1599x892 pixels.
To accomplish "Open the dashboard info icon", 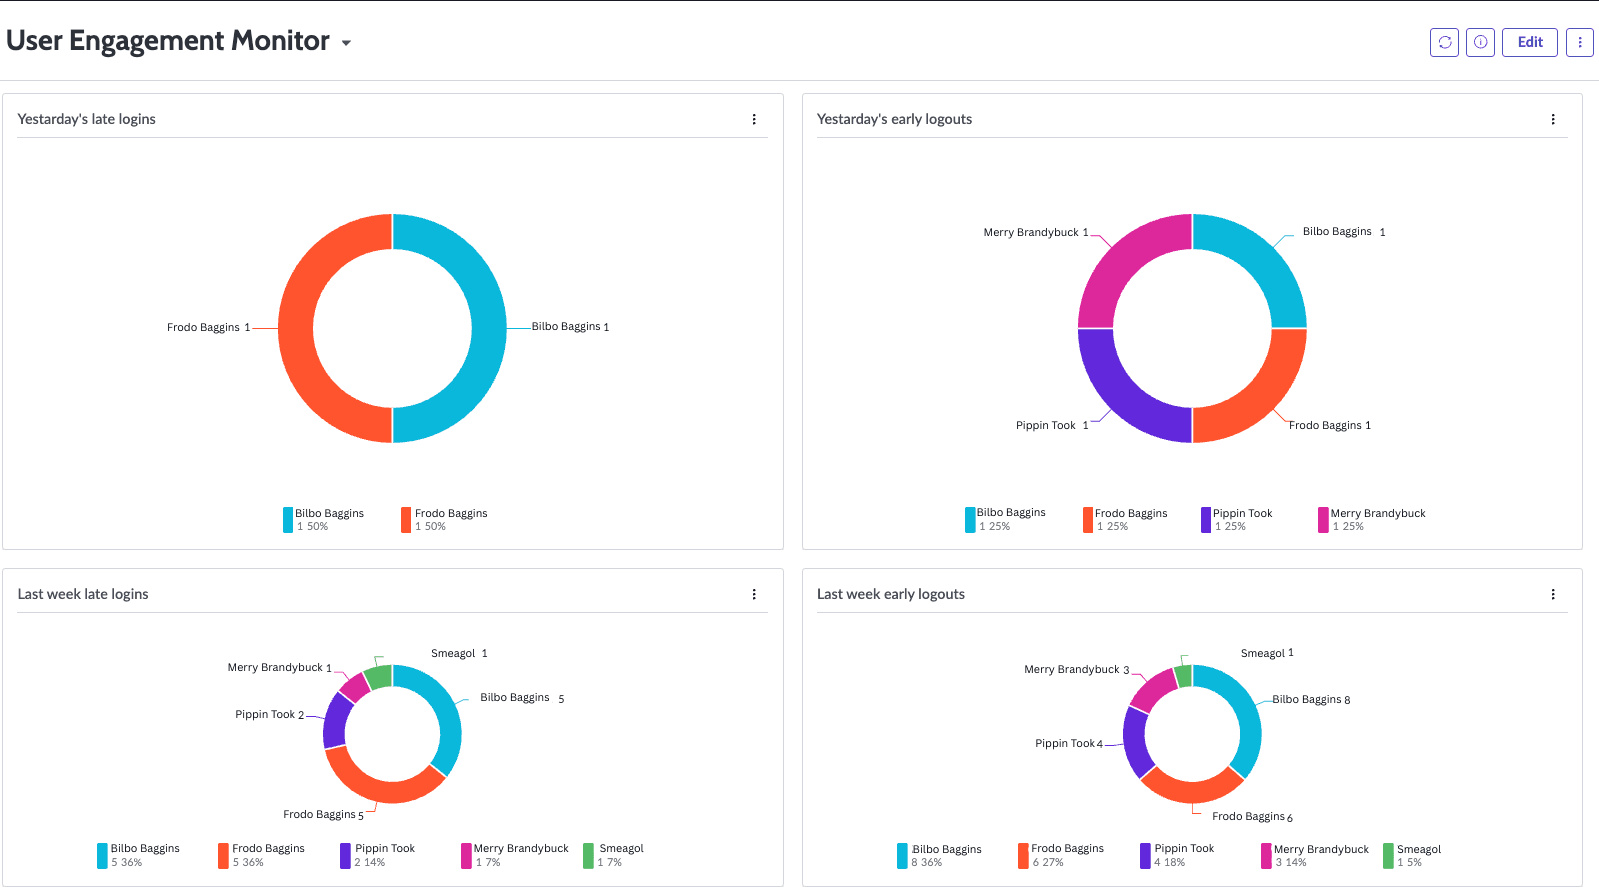I will pyautogui.click(x=1480, y=42).
